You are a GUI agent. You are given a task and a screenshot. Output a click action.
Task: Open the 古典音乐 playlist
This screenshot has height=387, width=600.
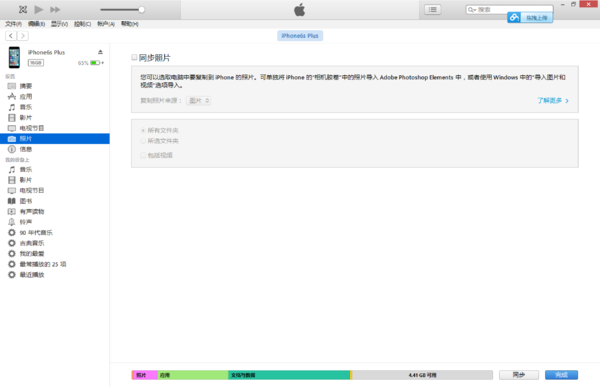point(55,243)
